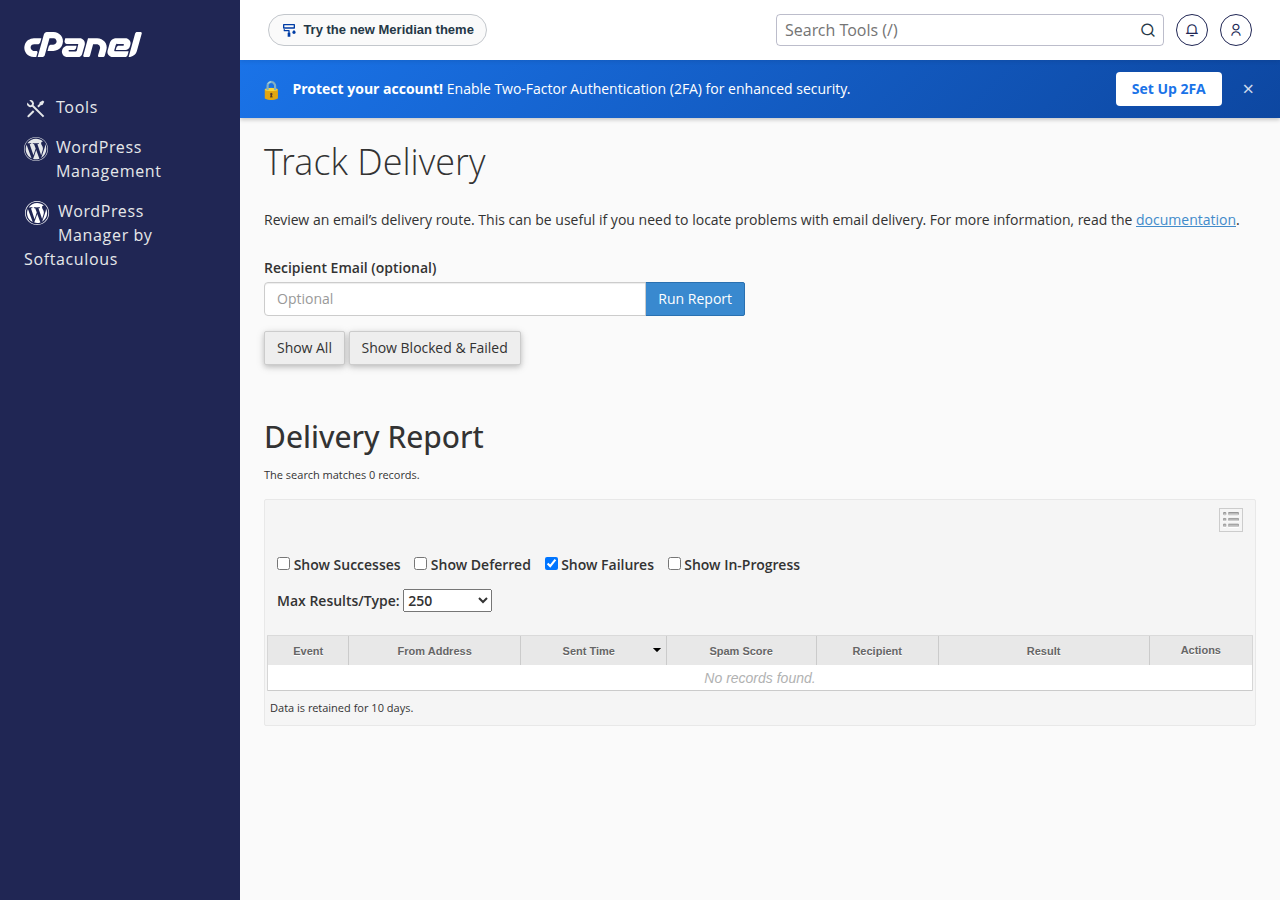1280x900 pixels.
Task: Sort by the Recipient column header
Action: [x=877, y=651]
